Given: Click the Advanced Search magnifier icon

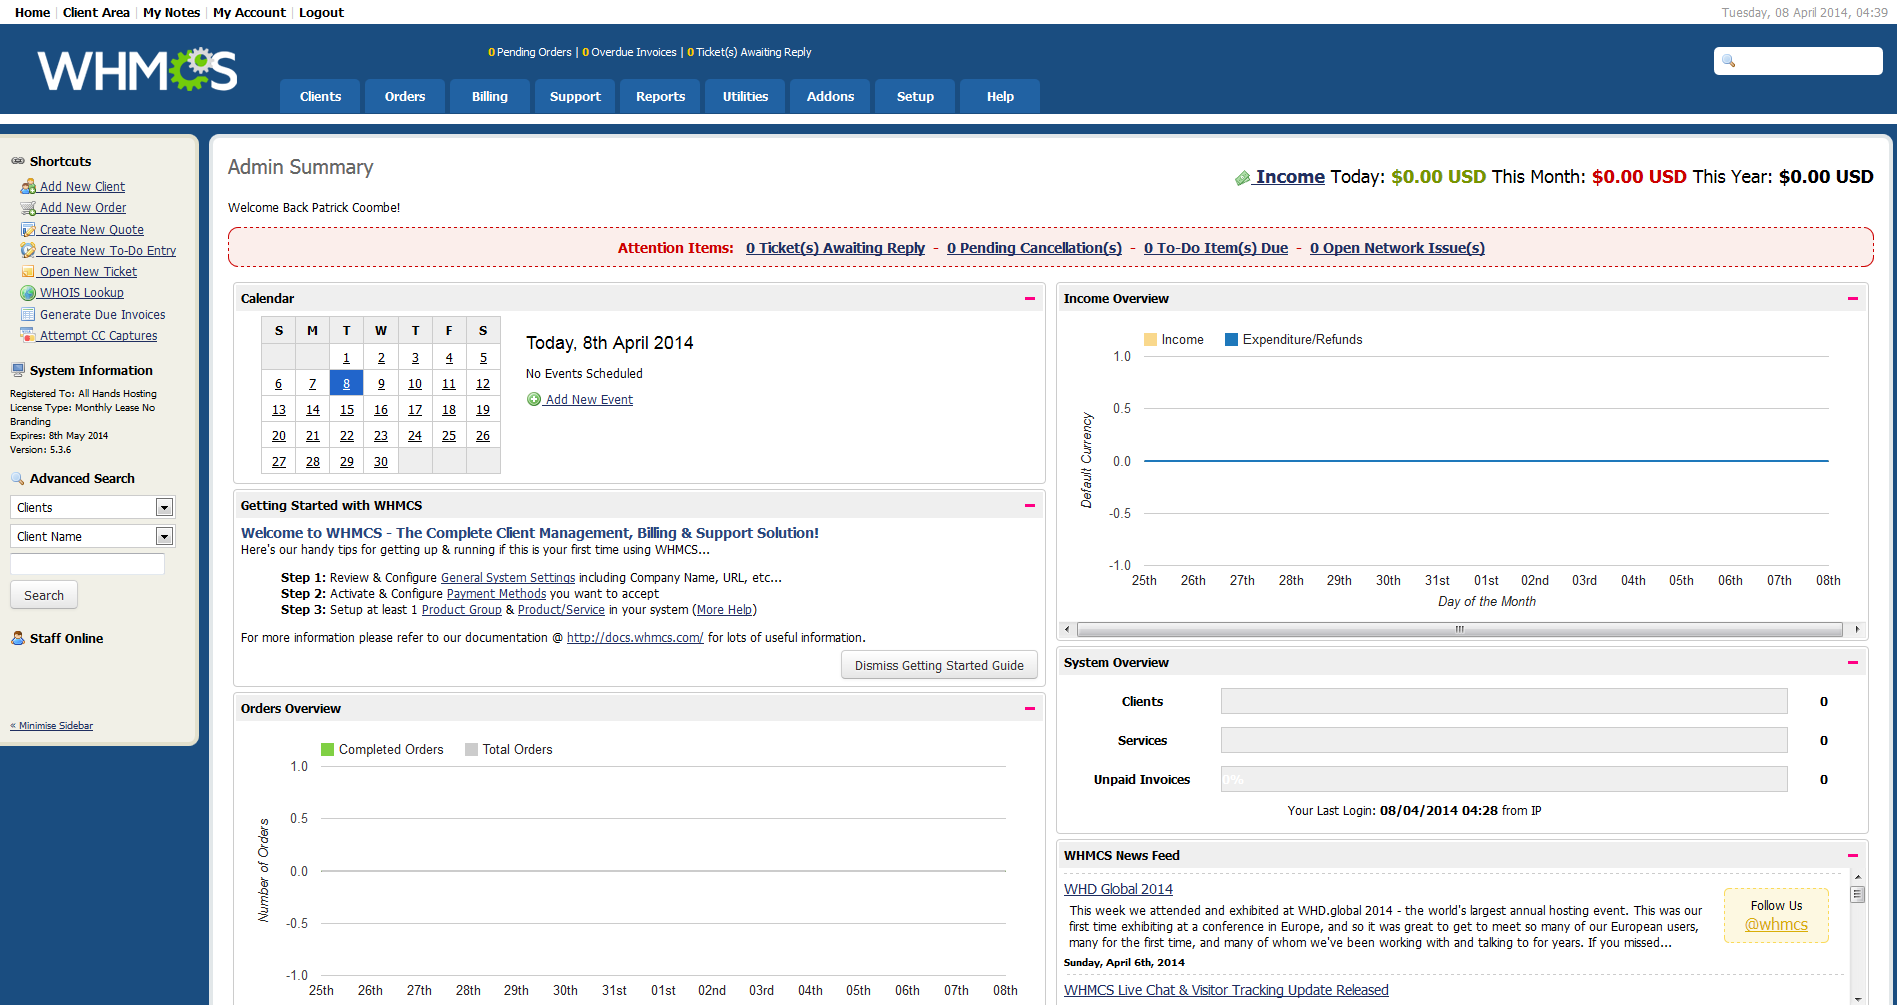Looking at the screenshot, I should point(18,478).
